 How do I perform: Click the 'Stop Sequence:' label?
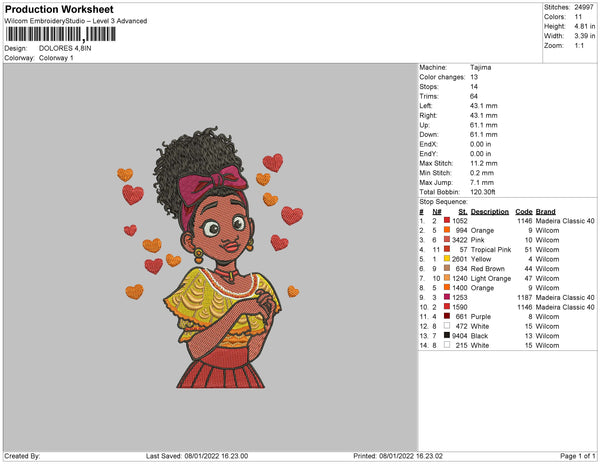pyautogui.click(x=443, y=202)
